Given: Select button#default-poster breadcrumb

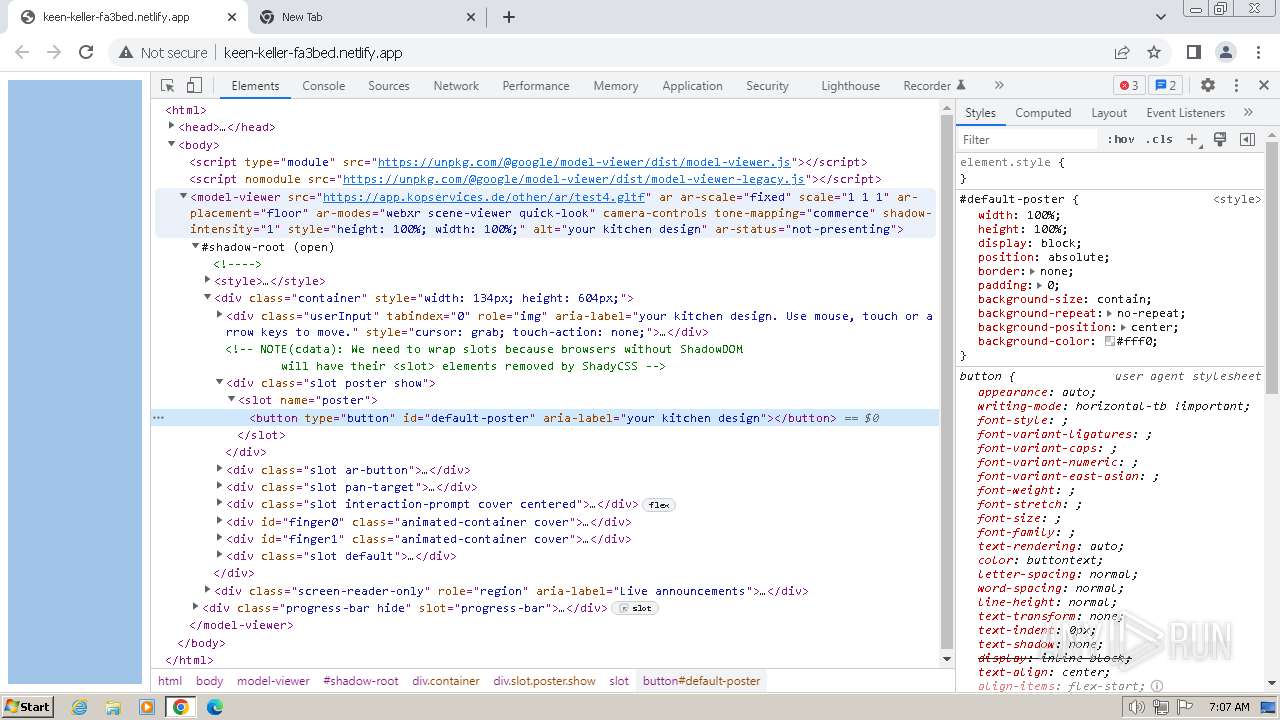Looking at the screenshot, I should tap(701, 681).
